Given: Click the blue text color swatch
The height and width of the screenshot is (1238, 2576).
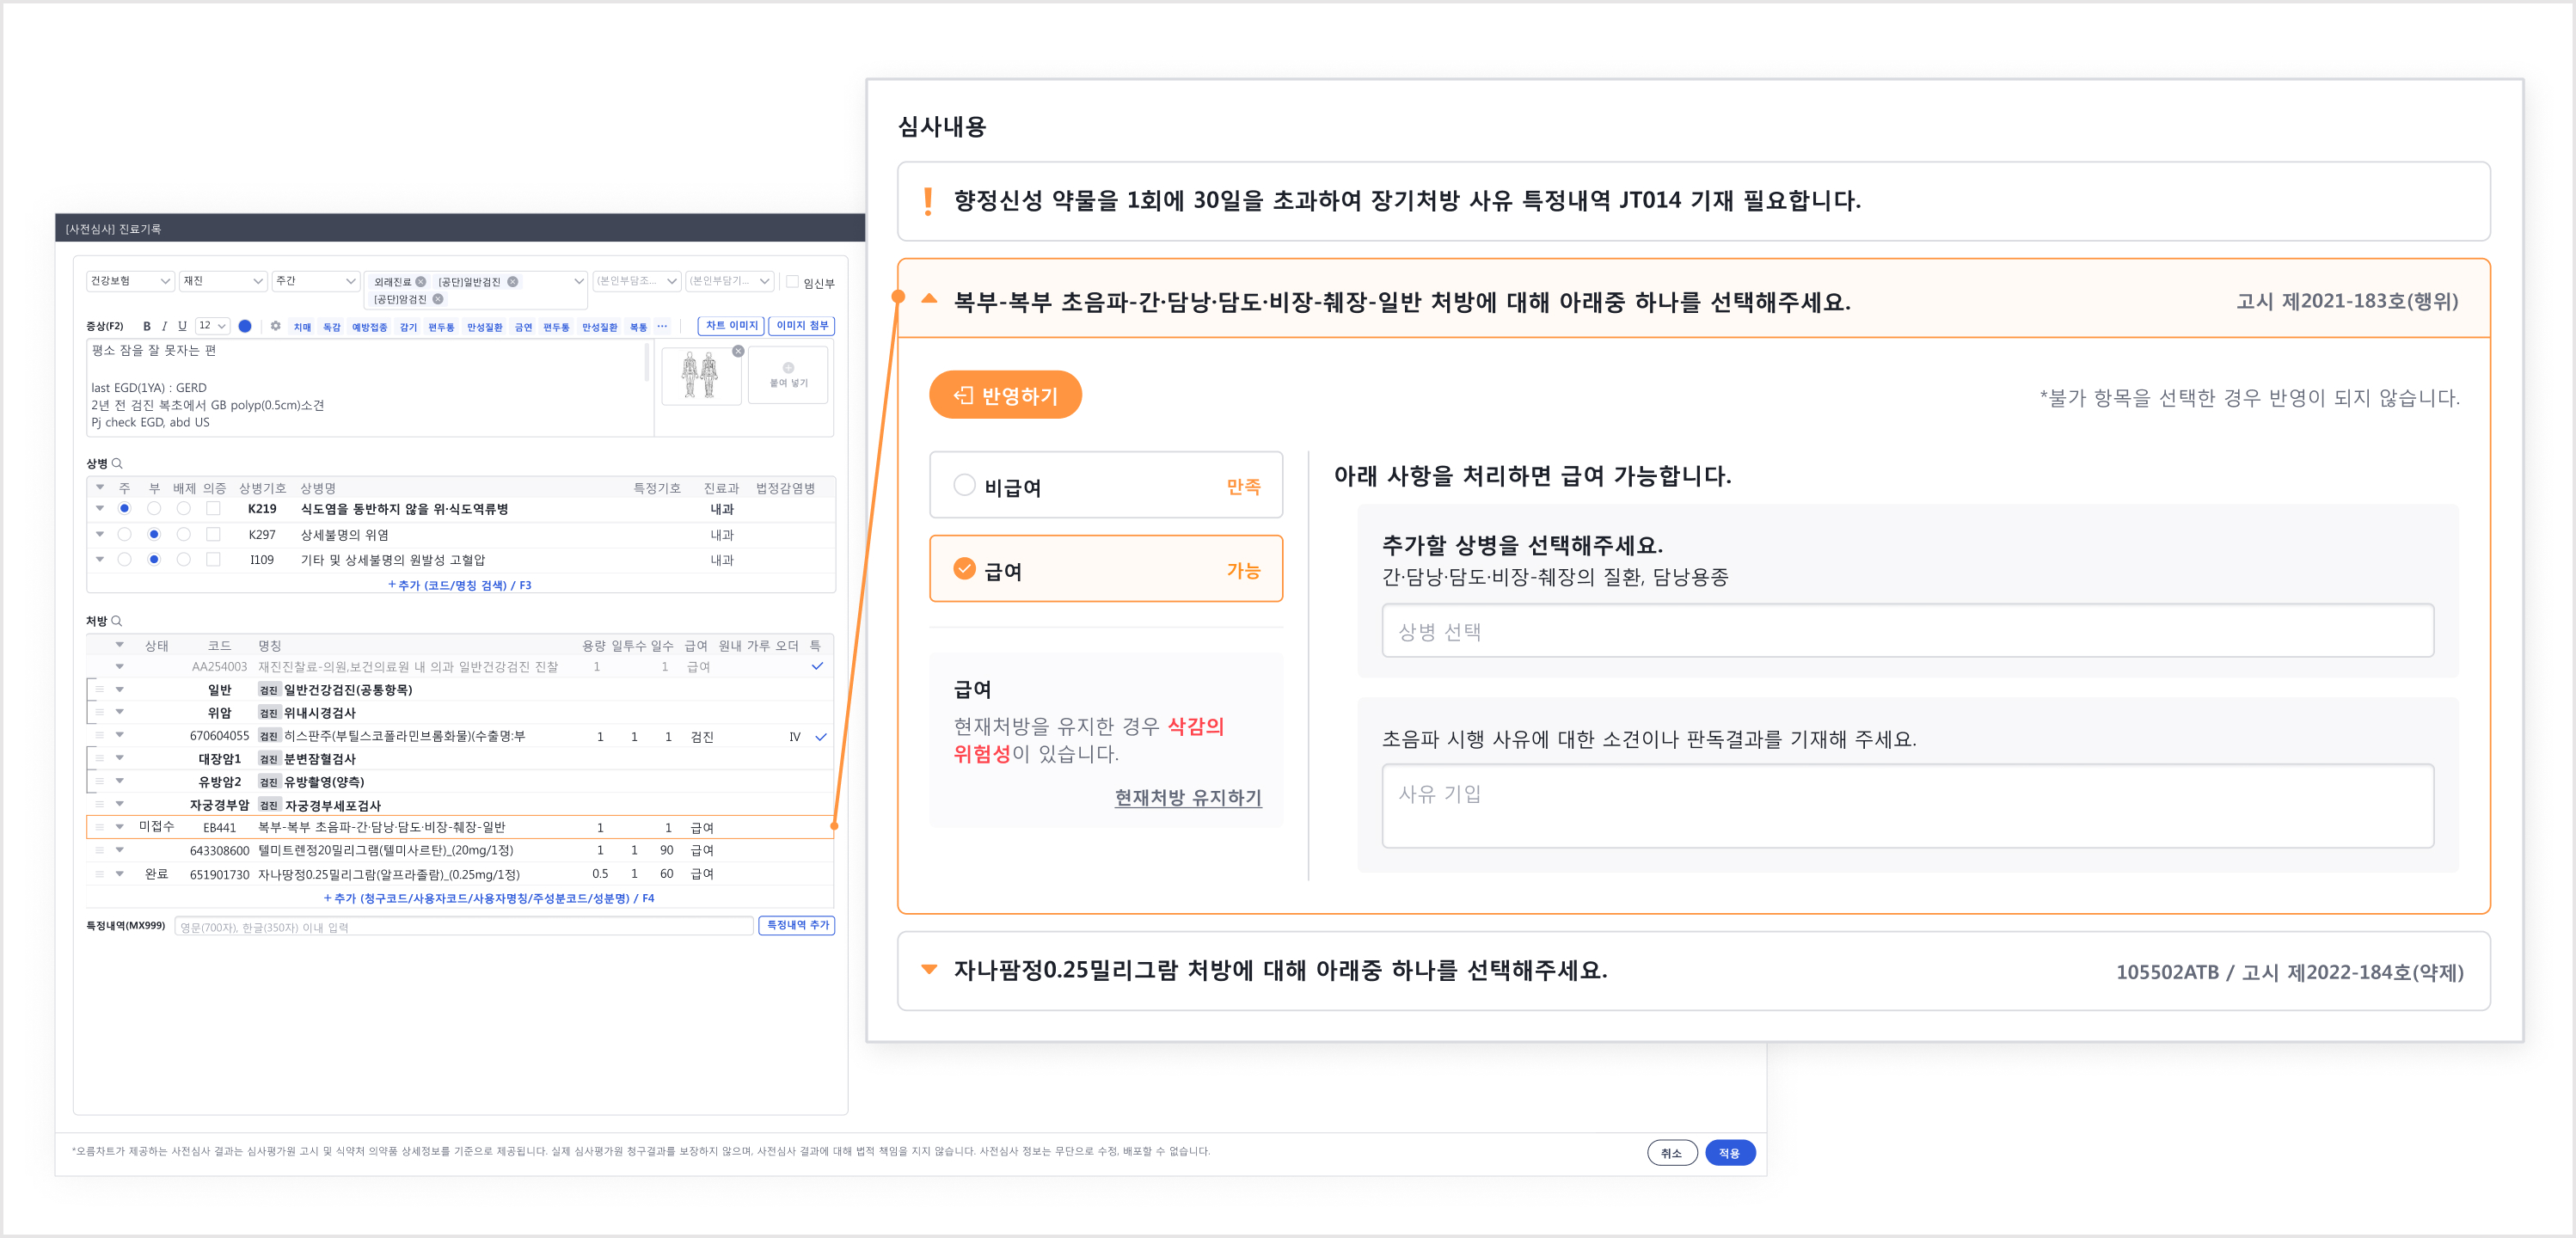Looking at the screenshot, I should click(x=245, y=326).
